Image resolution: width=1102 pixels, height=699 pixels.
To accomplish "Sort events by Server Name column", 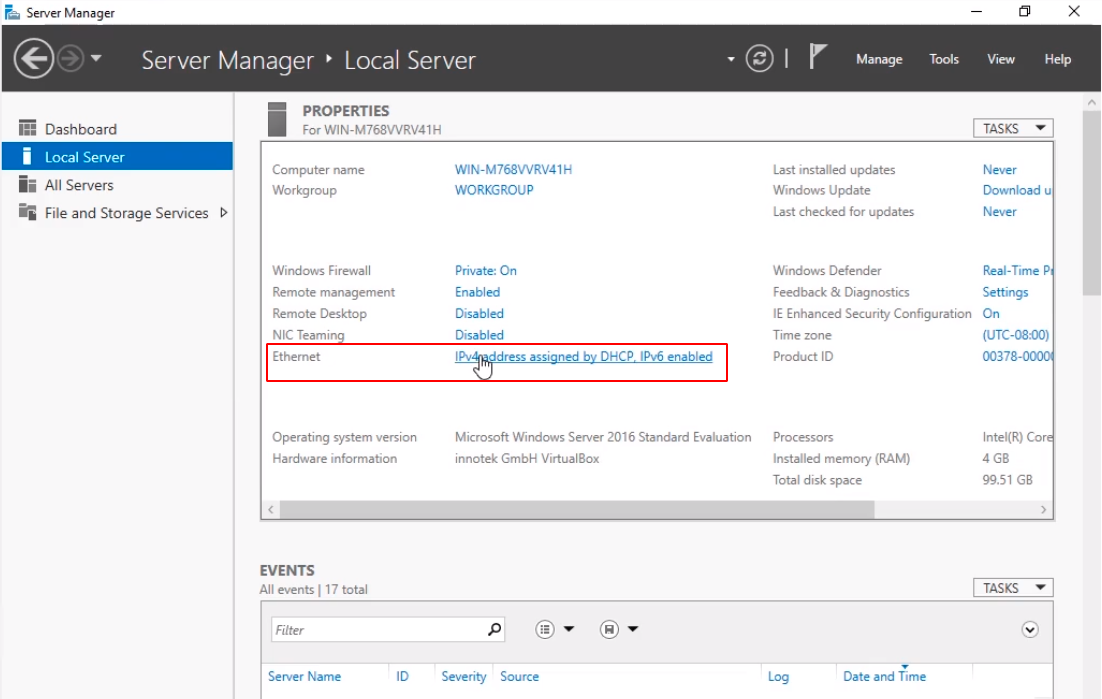I will coord(304,676).
